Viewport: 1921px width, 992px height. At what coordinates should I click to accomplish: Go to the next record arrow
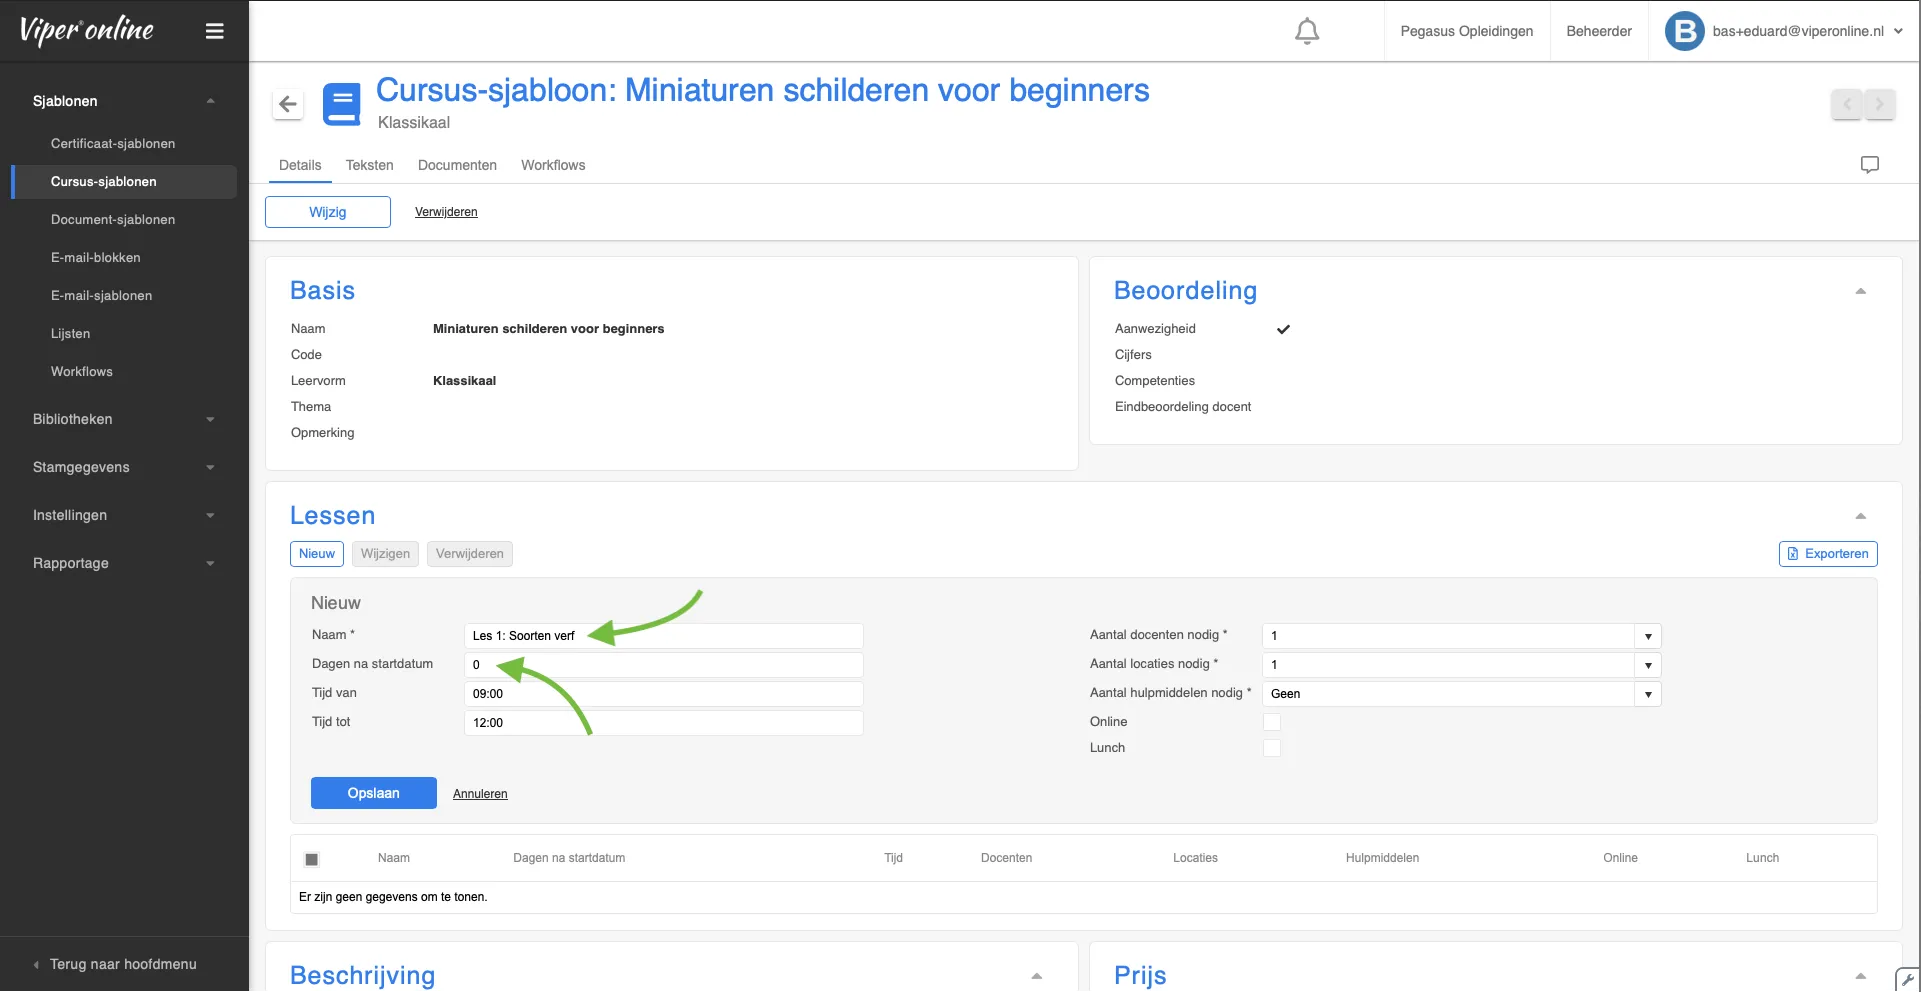[1879, 104]
